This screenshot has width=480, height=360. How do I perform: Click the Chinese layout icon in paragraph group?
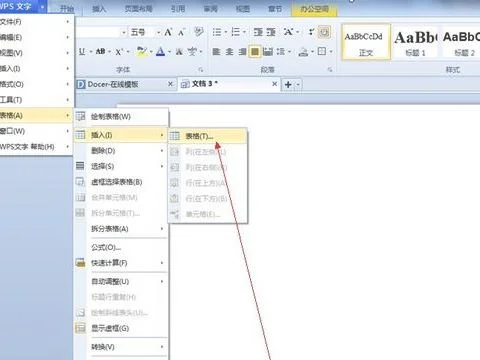point(288,32)
